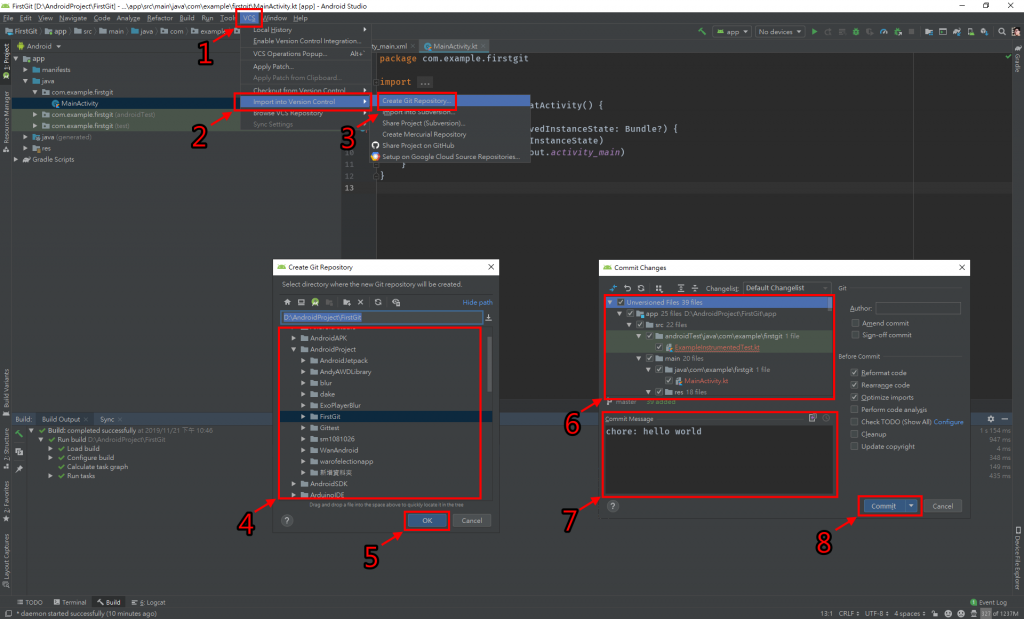Open the No devices dropdown
The height and width of the screenshot is (619, 1024).
[780, 31]
